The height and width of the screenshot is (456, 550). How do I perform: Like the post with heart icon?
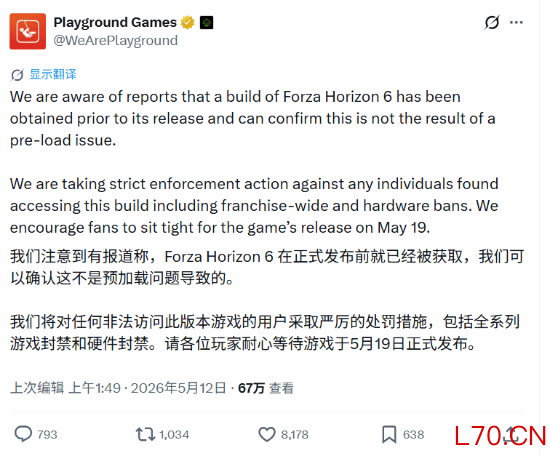tap(267, 434)
